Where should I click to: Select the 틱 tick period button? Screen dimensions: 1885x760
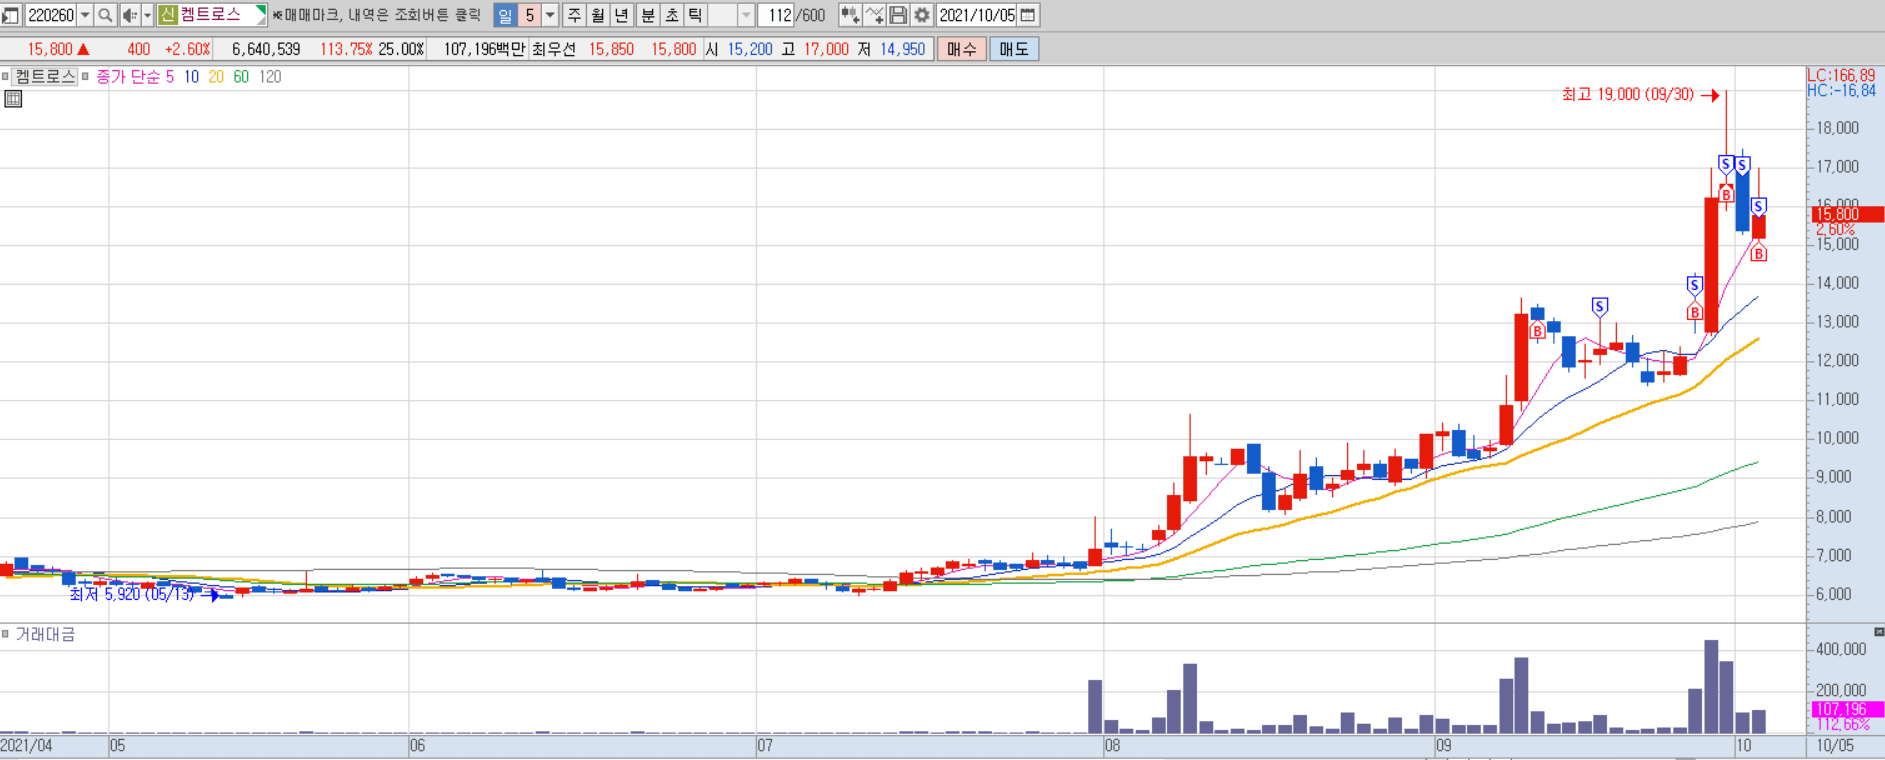[x=695, y=15]
